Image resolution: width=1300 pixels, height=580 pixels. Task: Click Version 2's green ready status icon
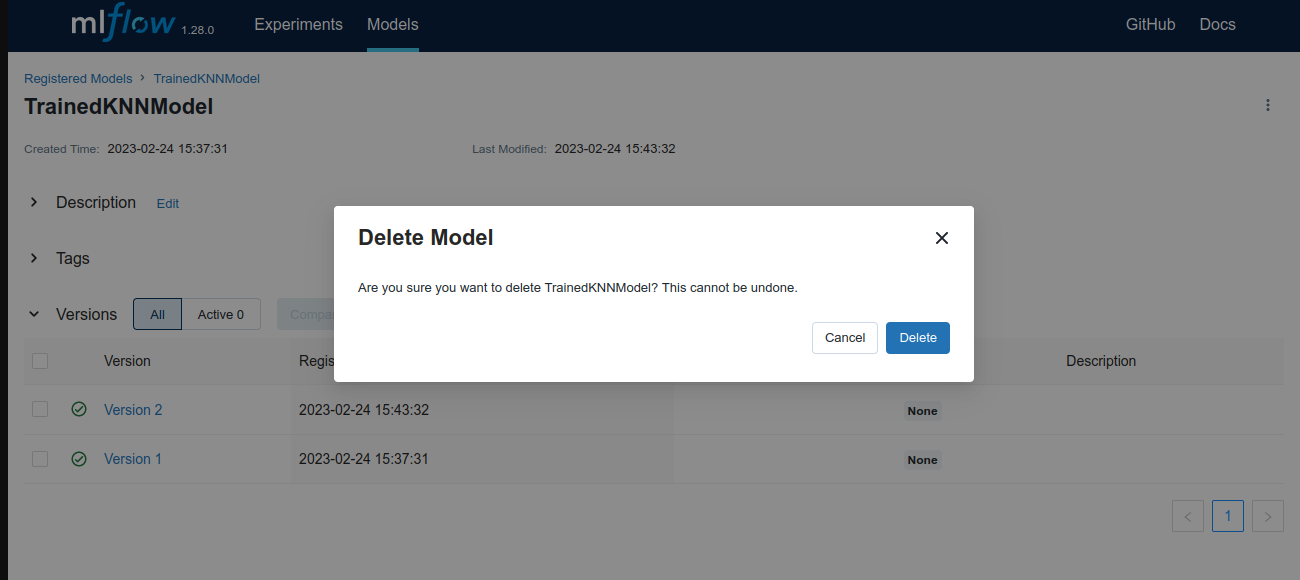79,409
